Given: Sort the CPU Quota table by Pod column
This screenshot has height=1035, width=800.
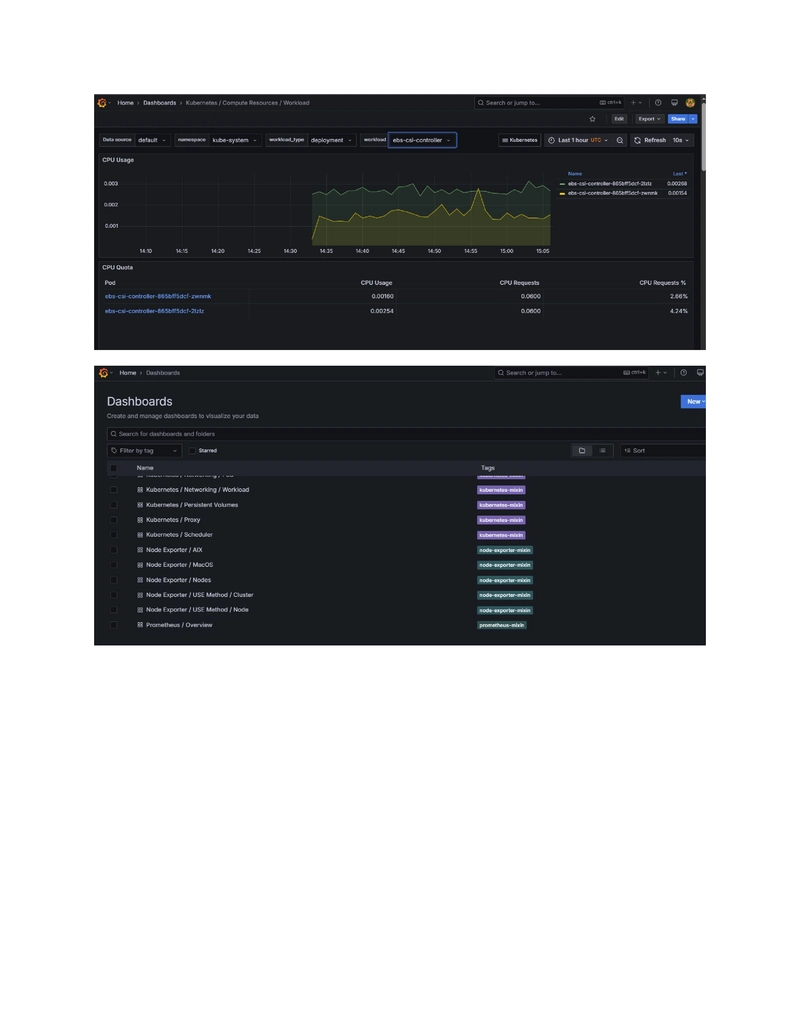Looking at the screenshot, I should tap(110, 283).
